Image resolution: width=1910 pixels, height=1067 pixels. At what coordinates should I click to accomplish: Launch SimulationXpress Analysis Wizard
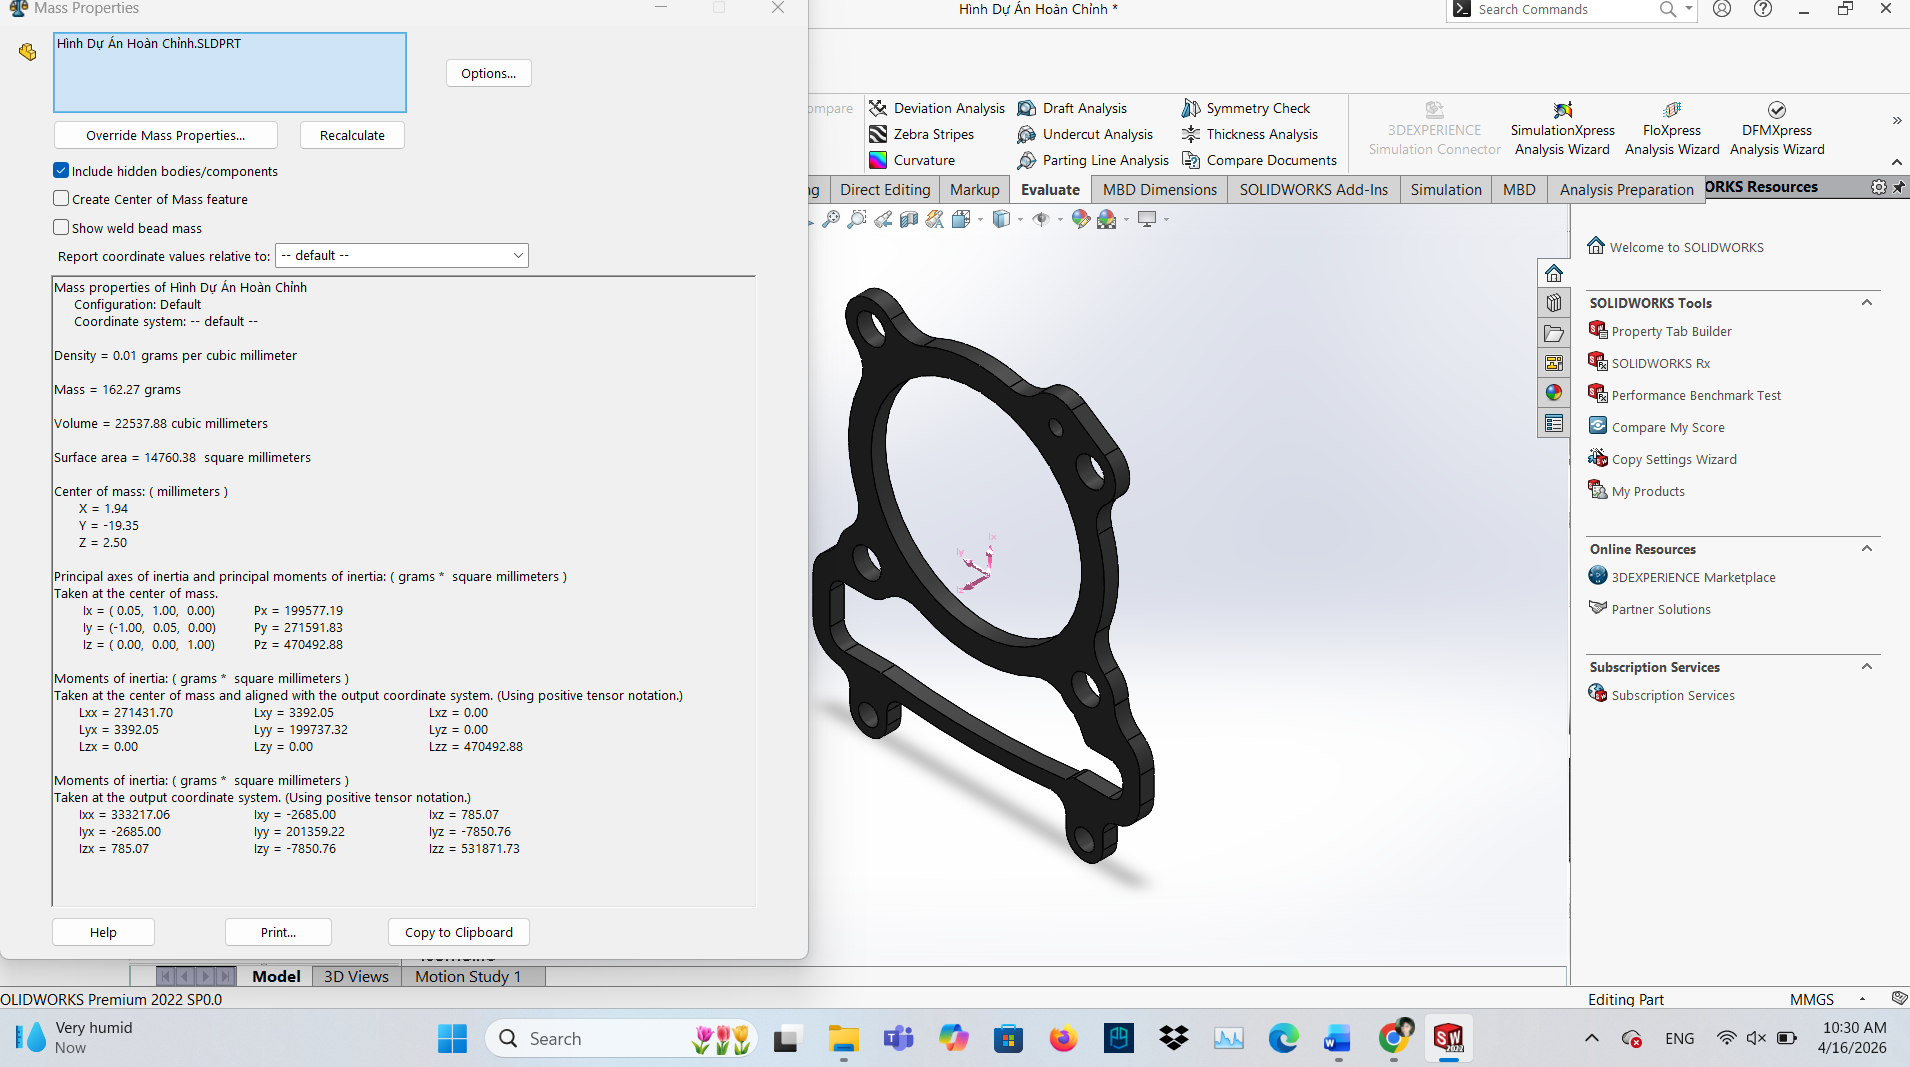pyautogui.click(x=1562, y=129)
